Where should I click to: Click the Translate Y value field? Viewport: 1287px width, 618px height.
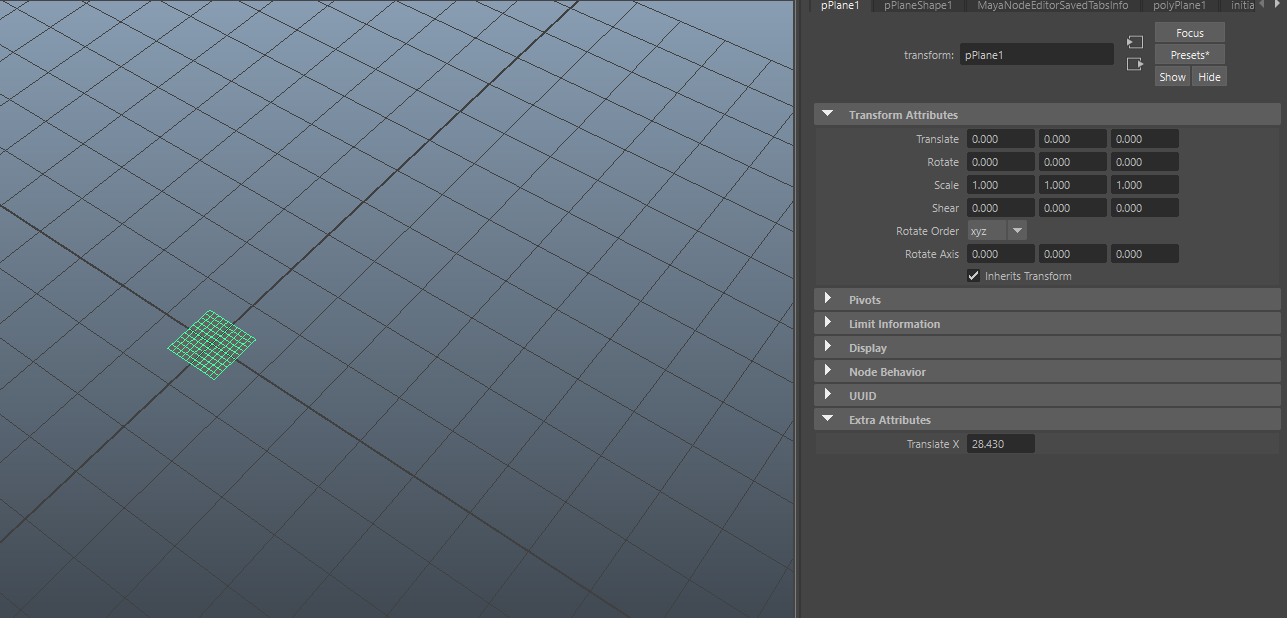[x=1073, y=139]
